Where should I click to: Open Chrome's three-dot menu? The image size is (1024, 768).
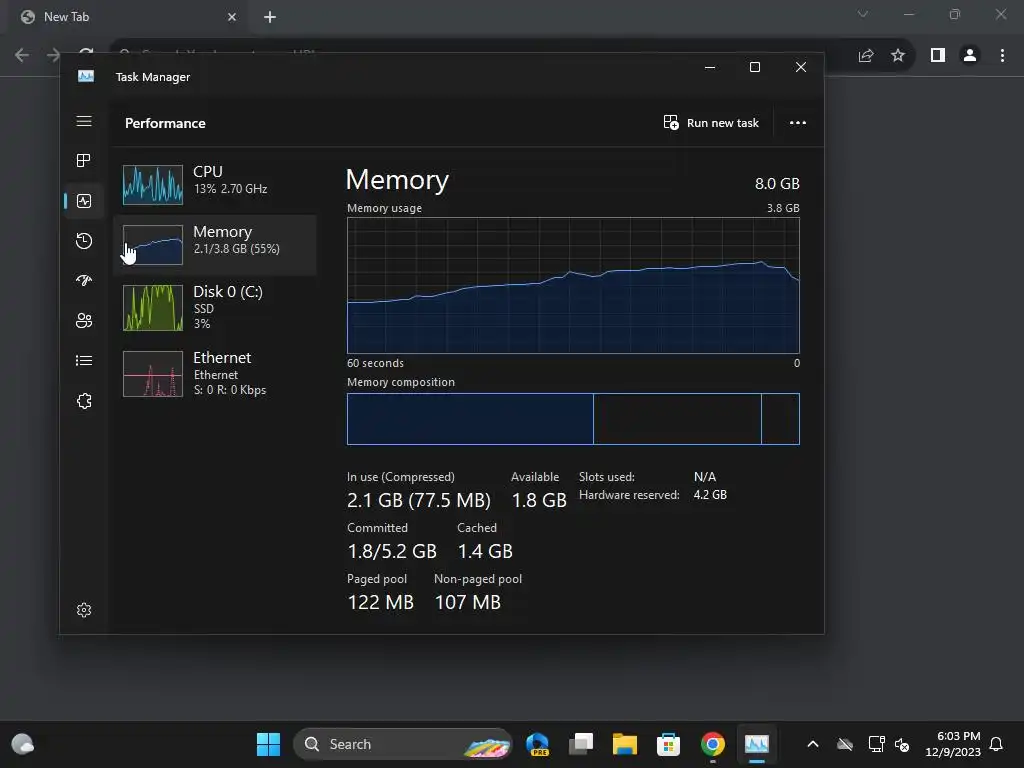coord(1002,56)
